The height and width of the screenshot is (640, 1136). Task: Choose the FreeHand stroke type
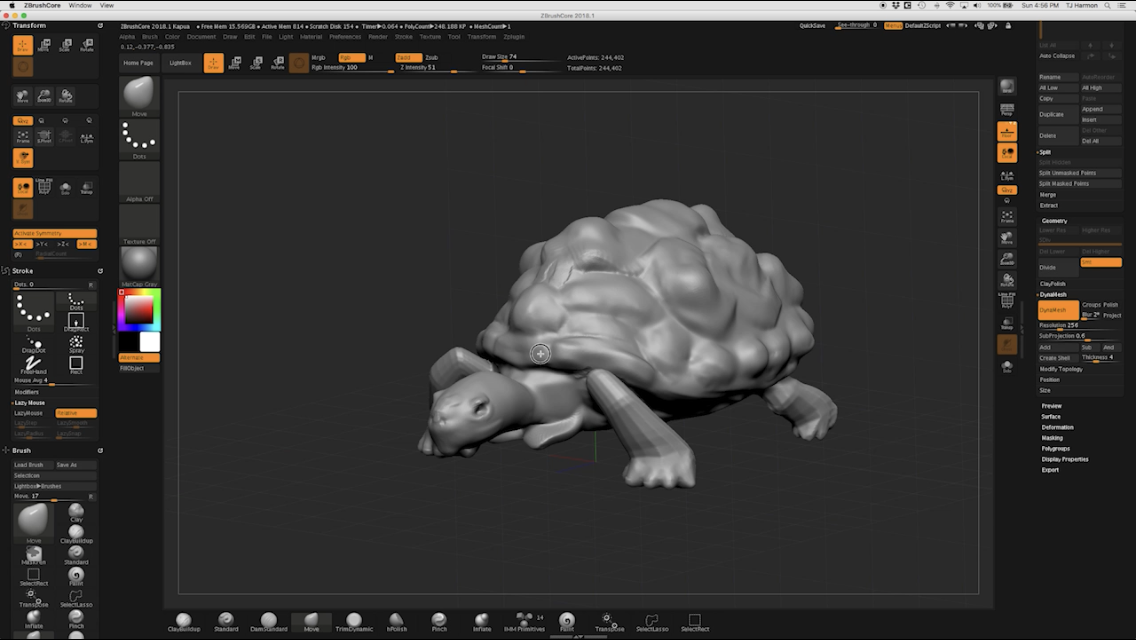tap(33, 365)
